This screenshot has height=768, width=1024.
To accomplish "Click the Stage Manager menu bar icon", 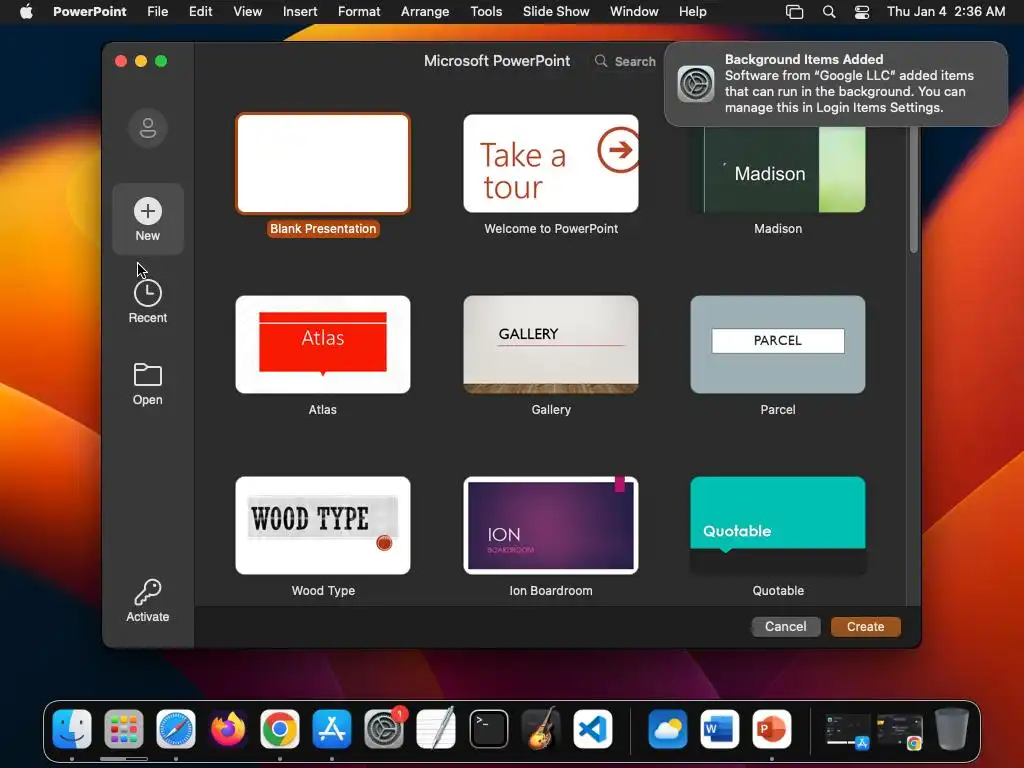I will [794, 12].
